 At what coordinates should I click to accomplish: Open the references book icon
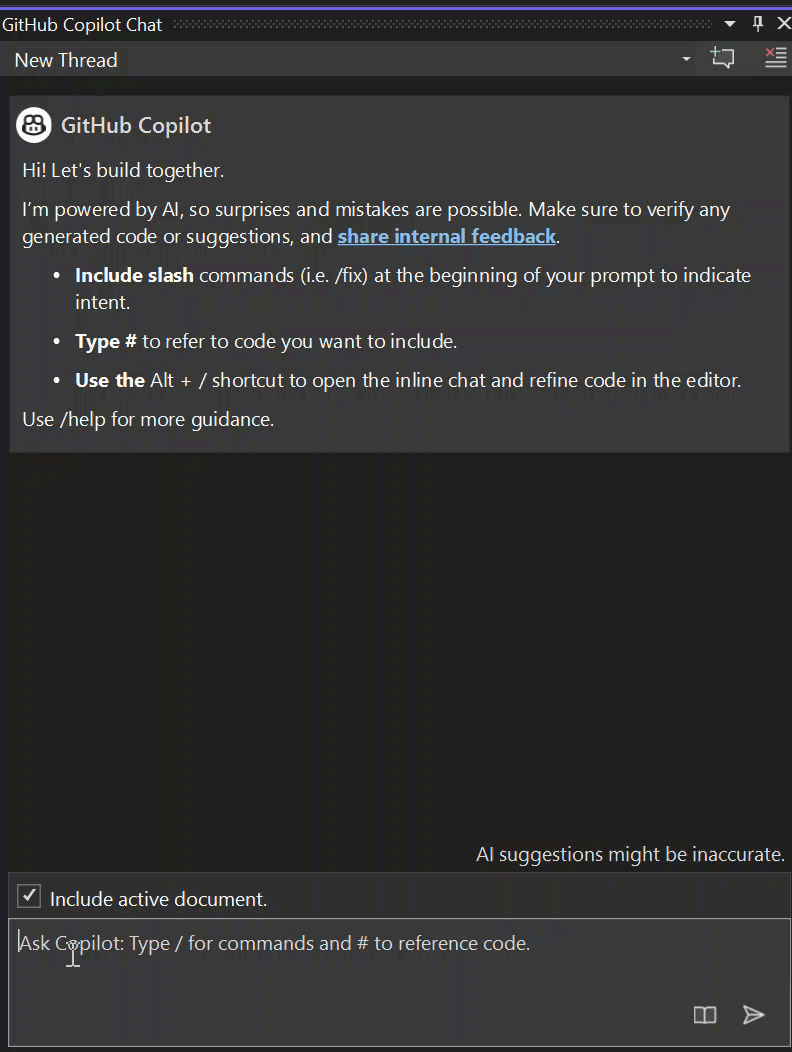[704, 1015]
